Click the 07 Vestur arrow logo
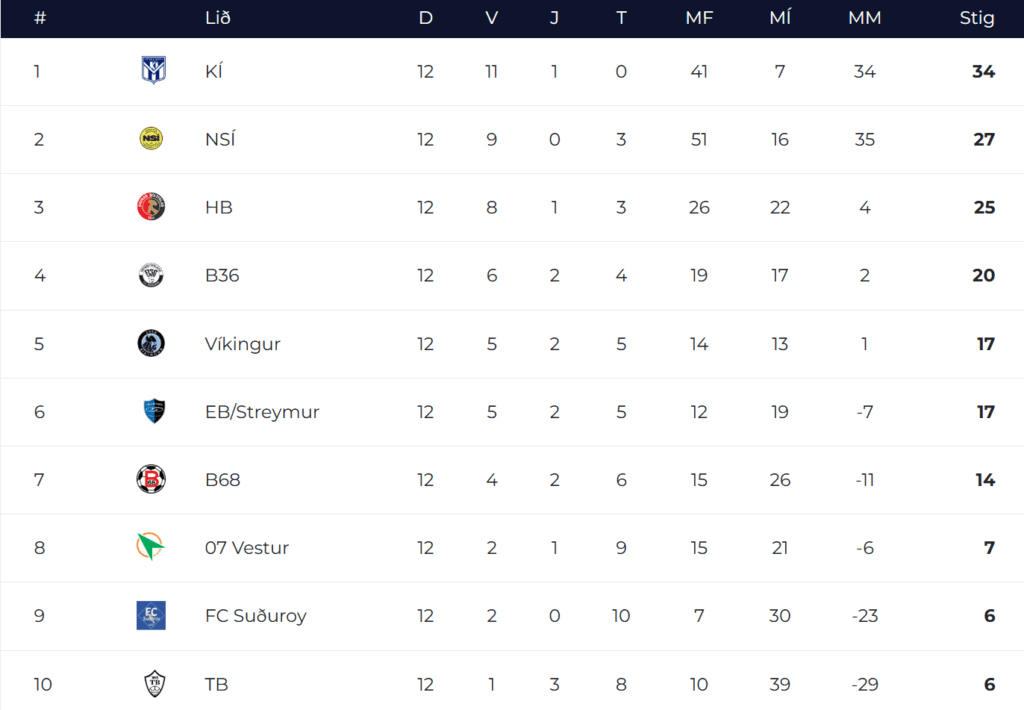 (x=150, y=547)
